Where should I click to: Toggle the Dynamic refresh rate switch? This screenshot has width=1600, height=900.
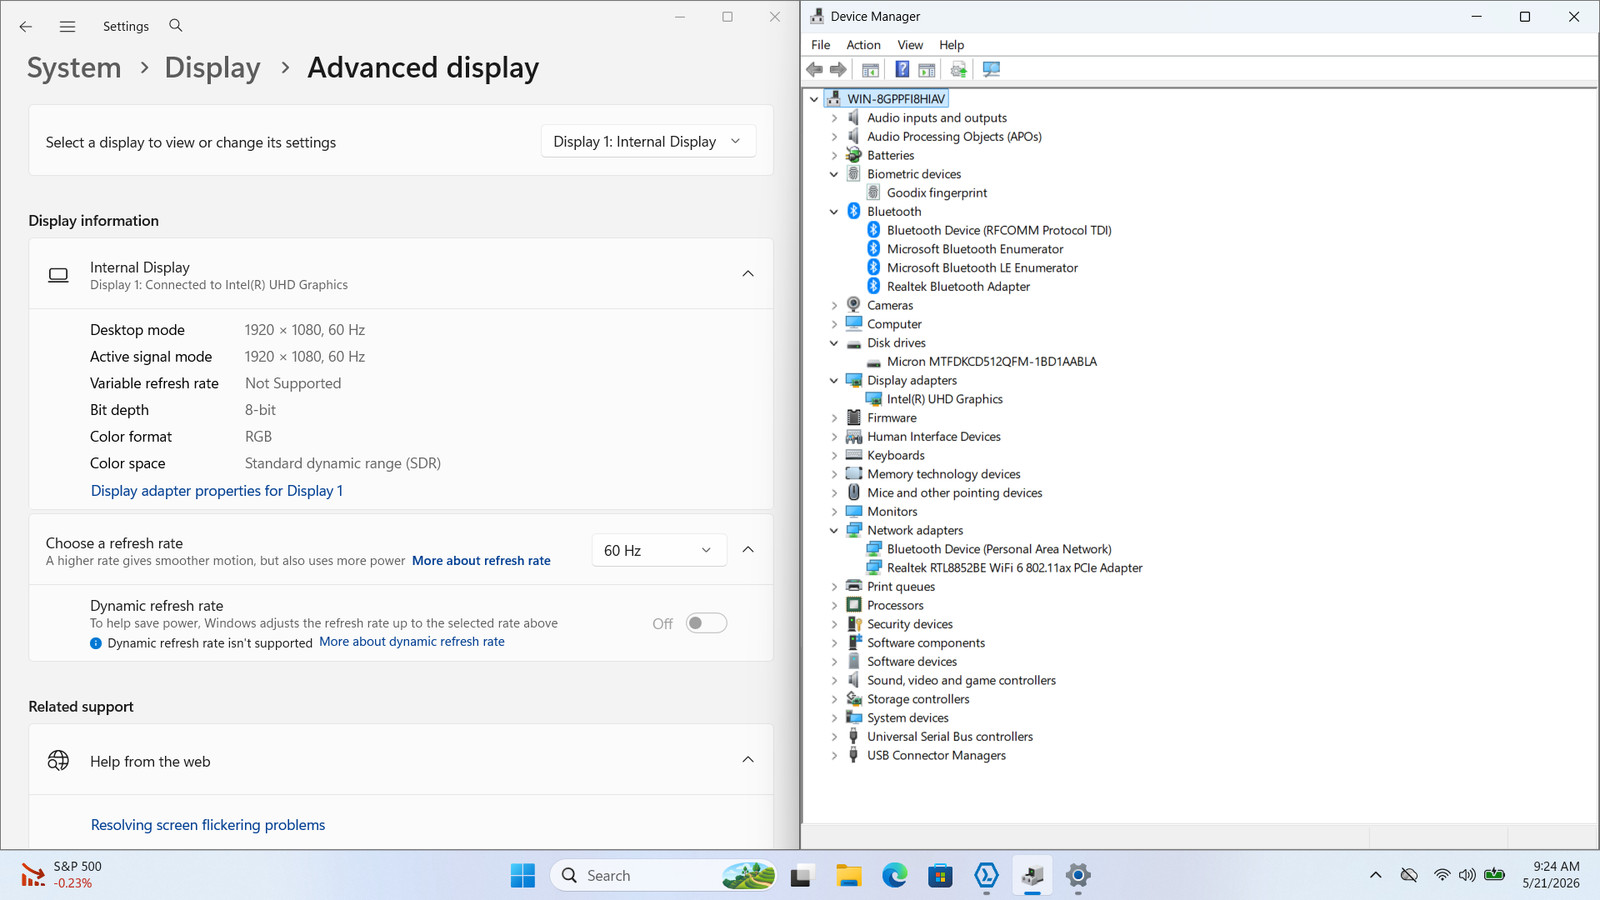pyautogui.click(x=706, y=623)
